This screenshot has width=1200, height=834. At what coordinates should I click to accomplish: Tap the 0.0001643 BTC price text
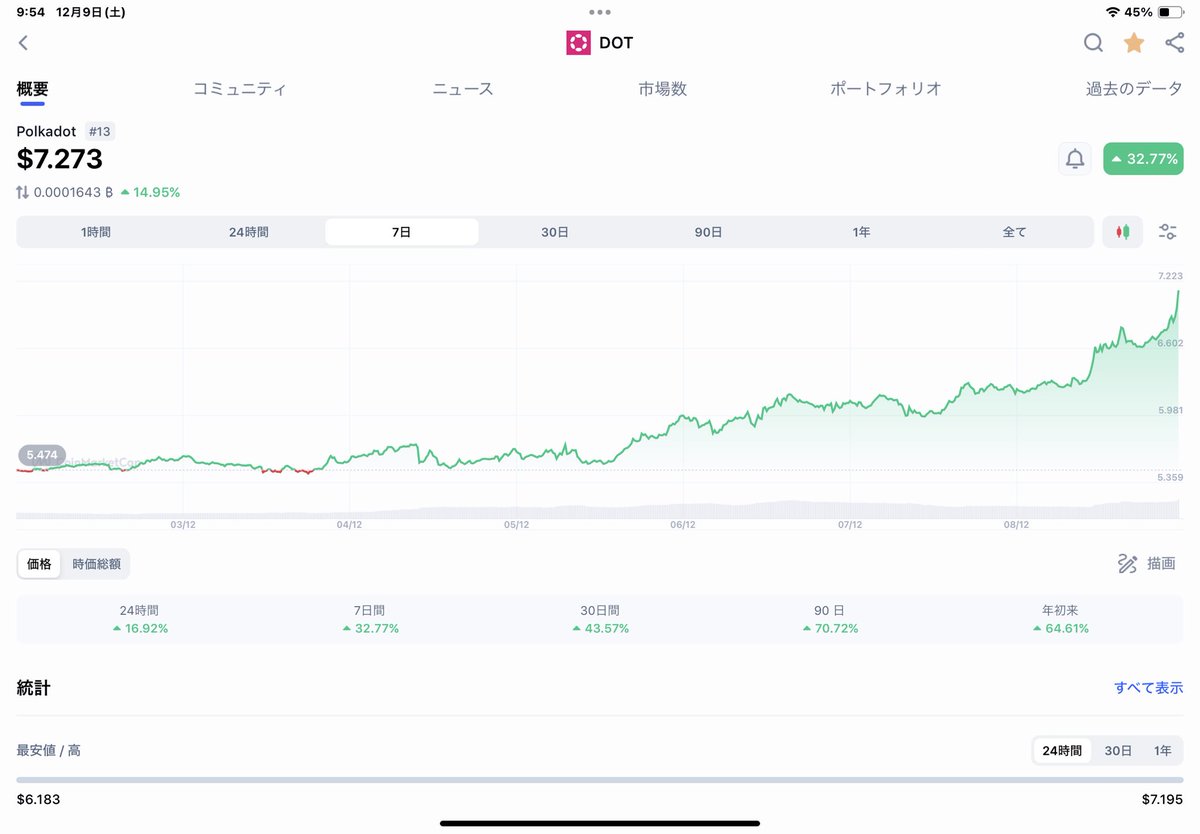click(x=74, y=192)
